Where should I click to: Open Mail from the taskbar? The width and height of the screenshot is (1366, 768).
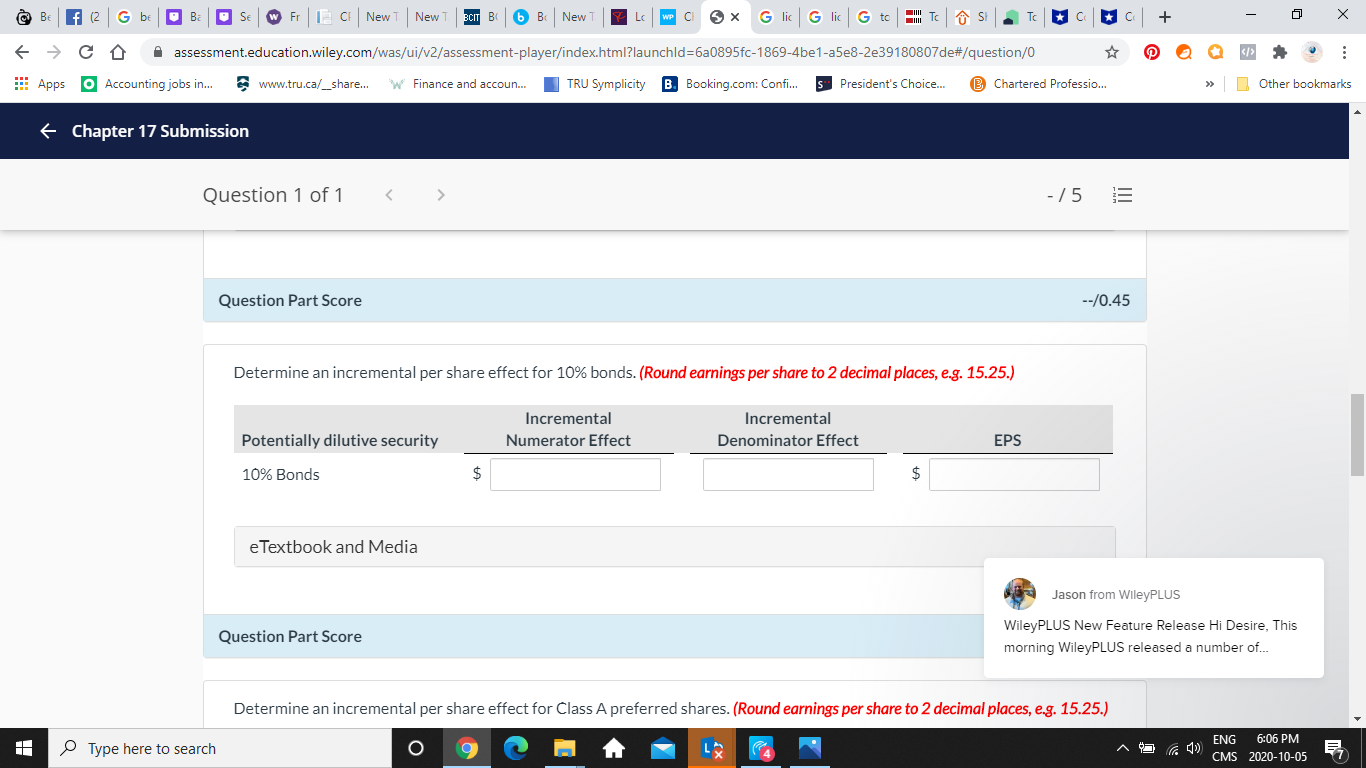663,748
